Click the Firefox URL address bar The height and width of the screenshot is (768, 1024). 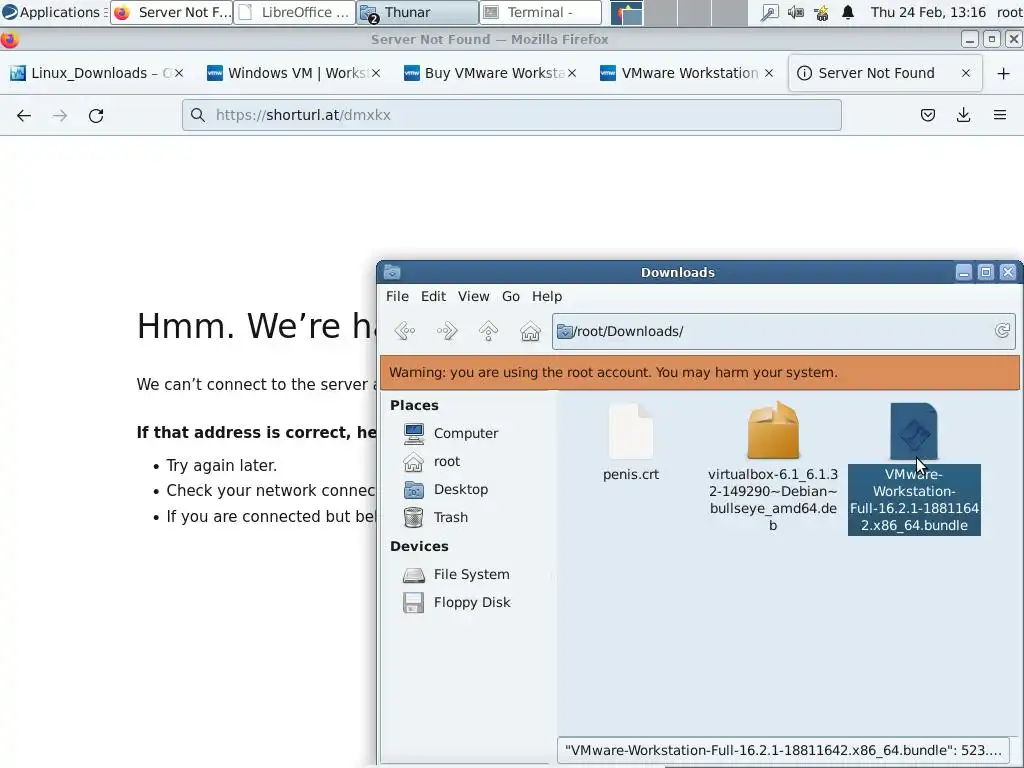511,115
